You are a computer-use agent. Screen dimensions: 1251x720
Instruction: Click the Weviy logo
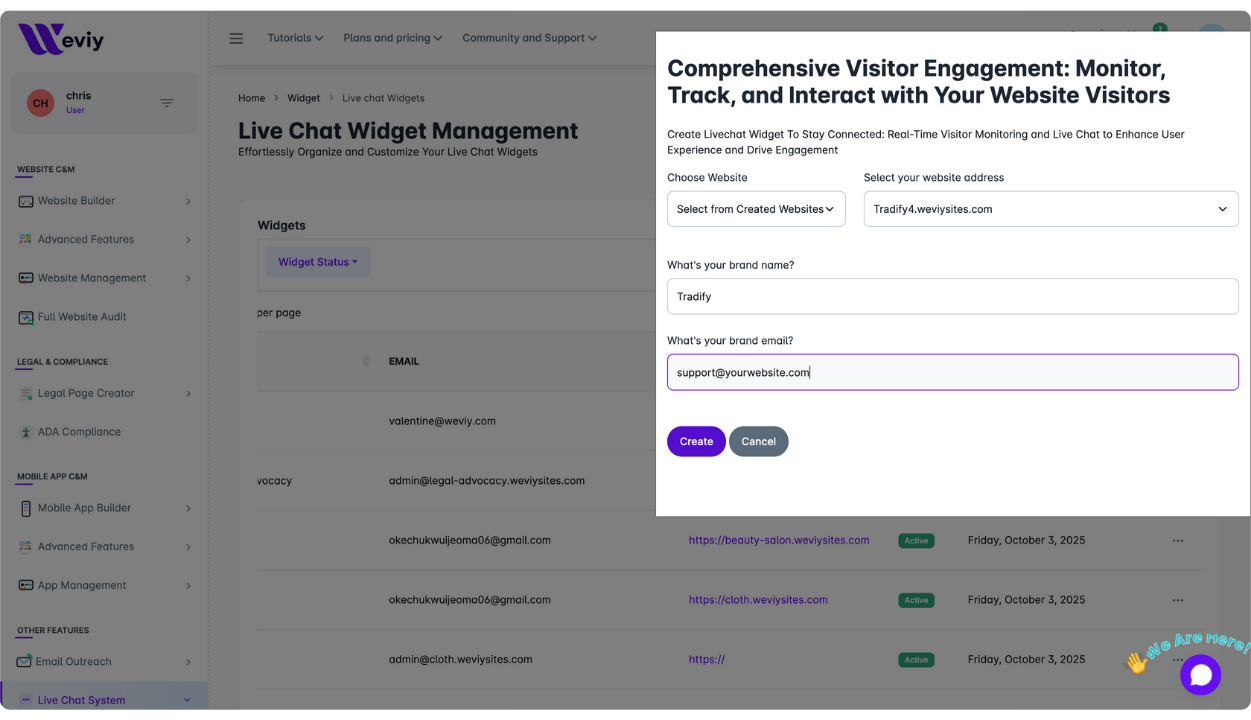pos(61,39)
